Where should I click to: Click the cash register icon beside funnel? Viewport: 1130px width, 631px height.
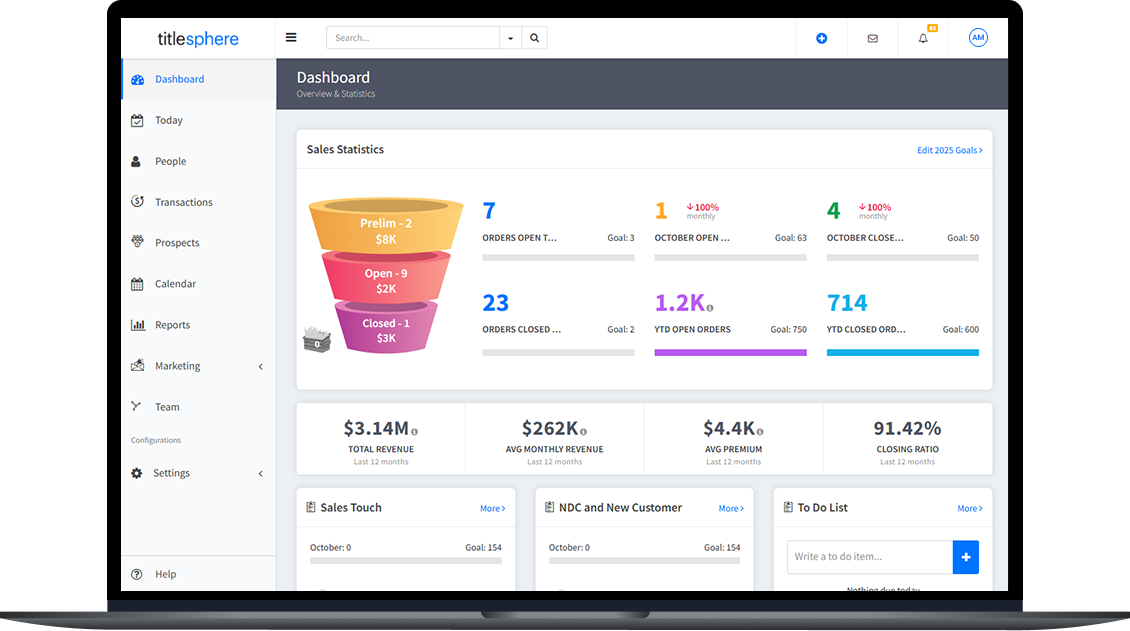[x=317, y=339]
